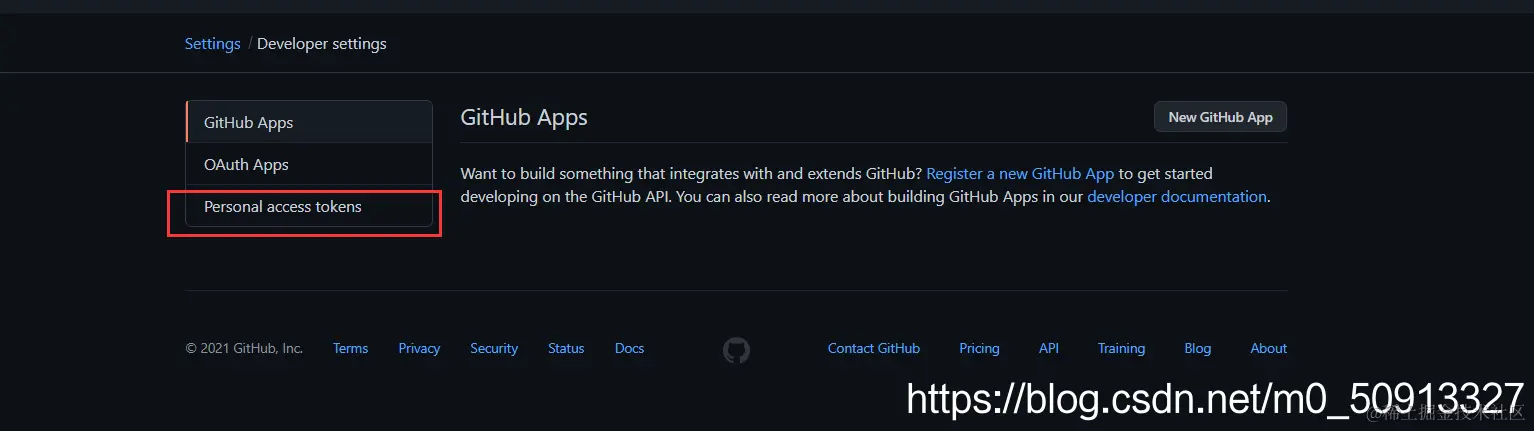Screen dimensions: 1534x431
Task: Go to the Training footer link
Action: (x=1121, y=348)
